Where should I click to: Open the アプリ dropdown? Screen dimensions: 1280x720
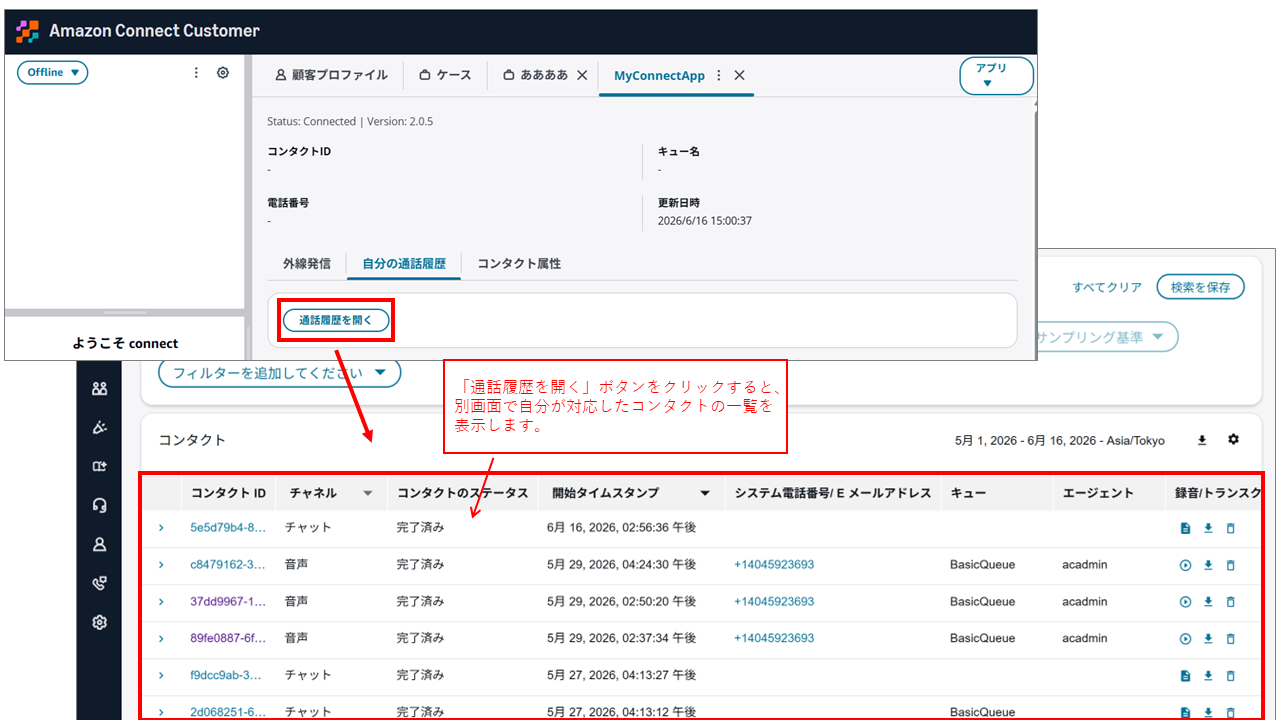996,76
